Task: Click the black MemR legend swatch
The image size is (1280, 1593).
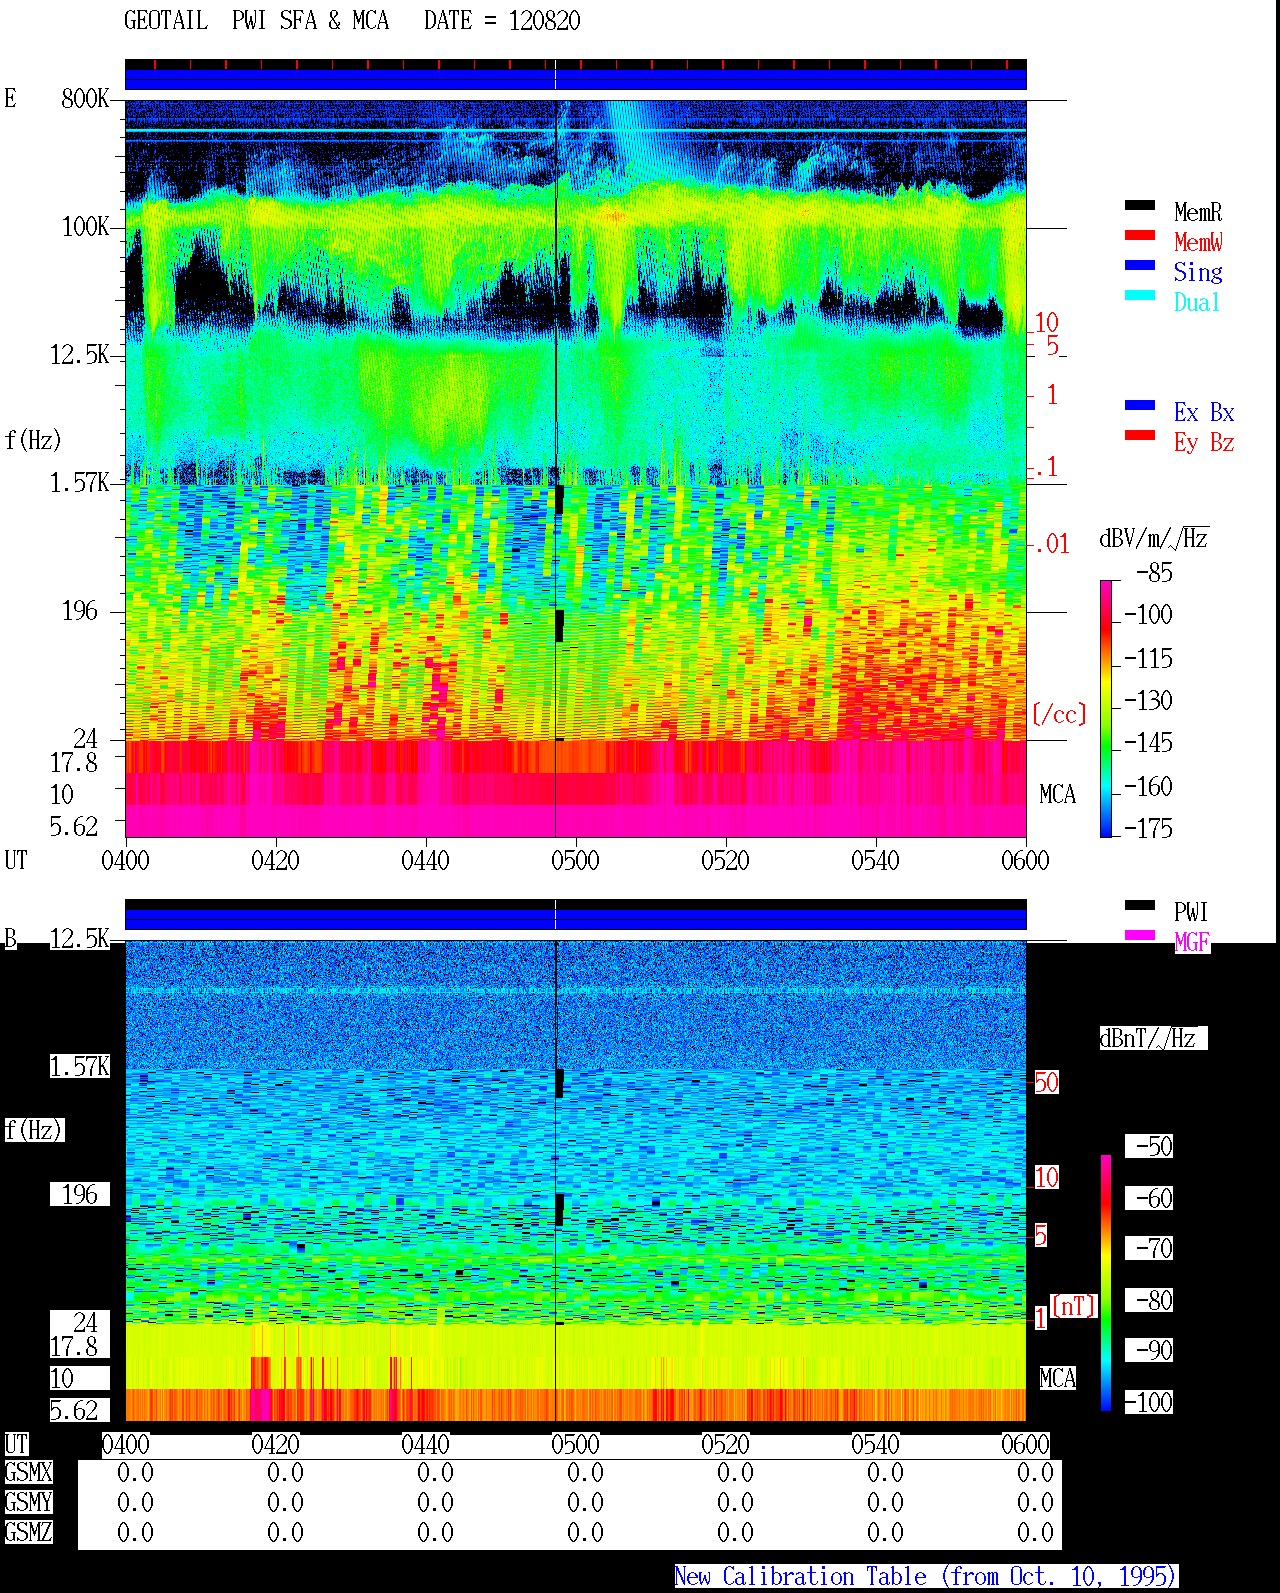Action: 1140,205
